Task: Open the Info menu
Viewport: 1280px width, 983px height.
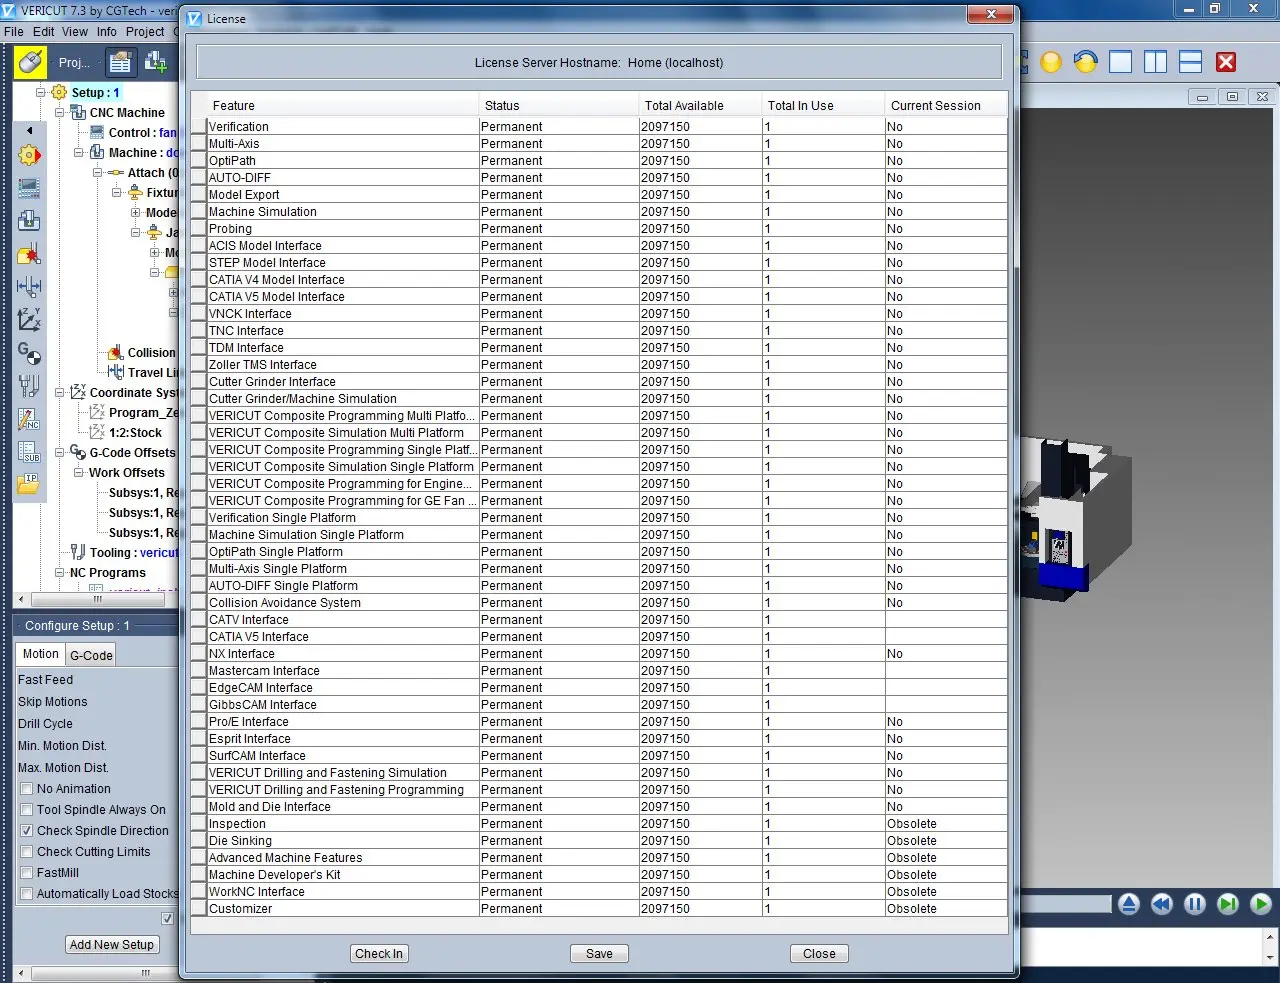Action: pos(107,32)
